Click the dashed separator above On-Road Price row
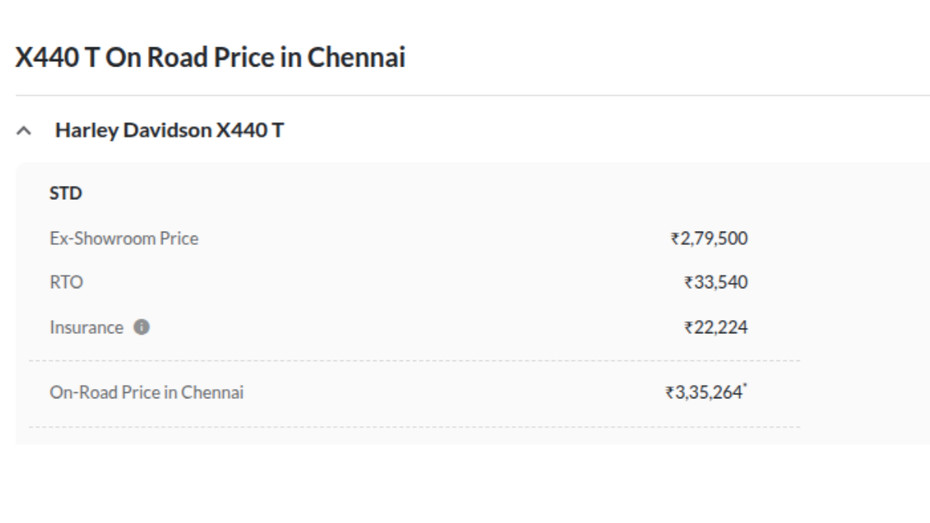 tap(414, 361)
